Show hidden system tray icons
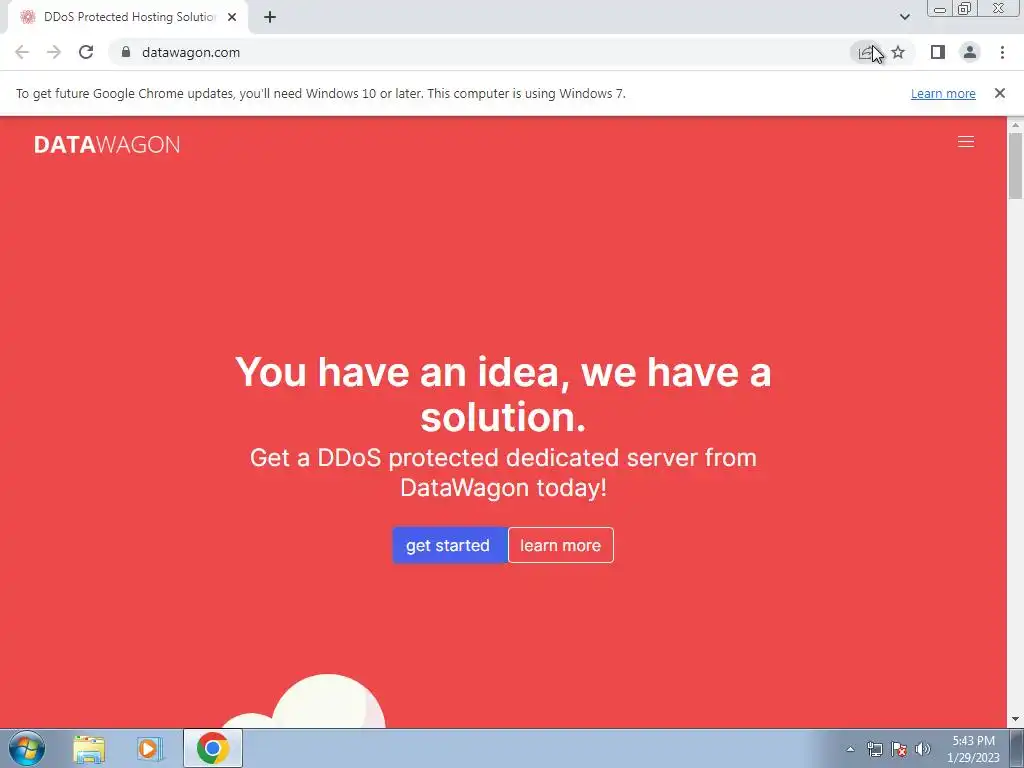Screen dimensions: 1024x768 [850, 749]
